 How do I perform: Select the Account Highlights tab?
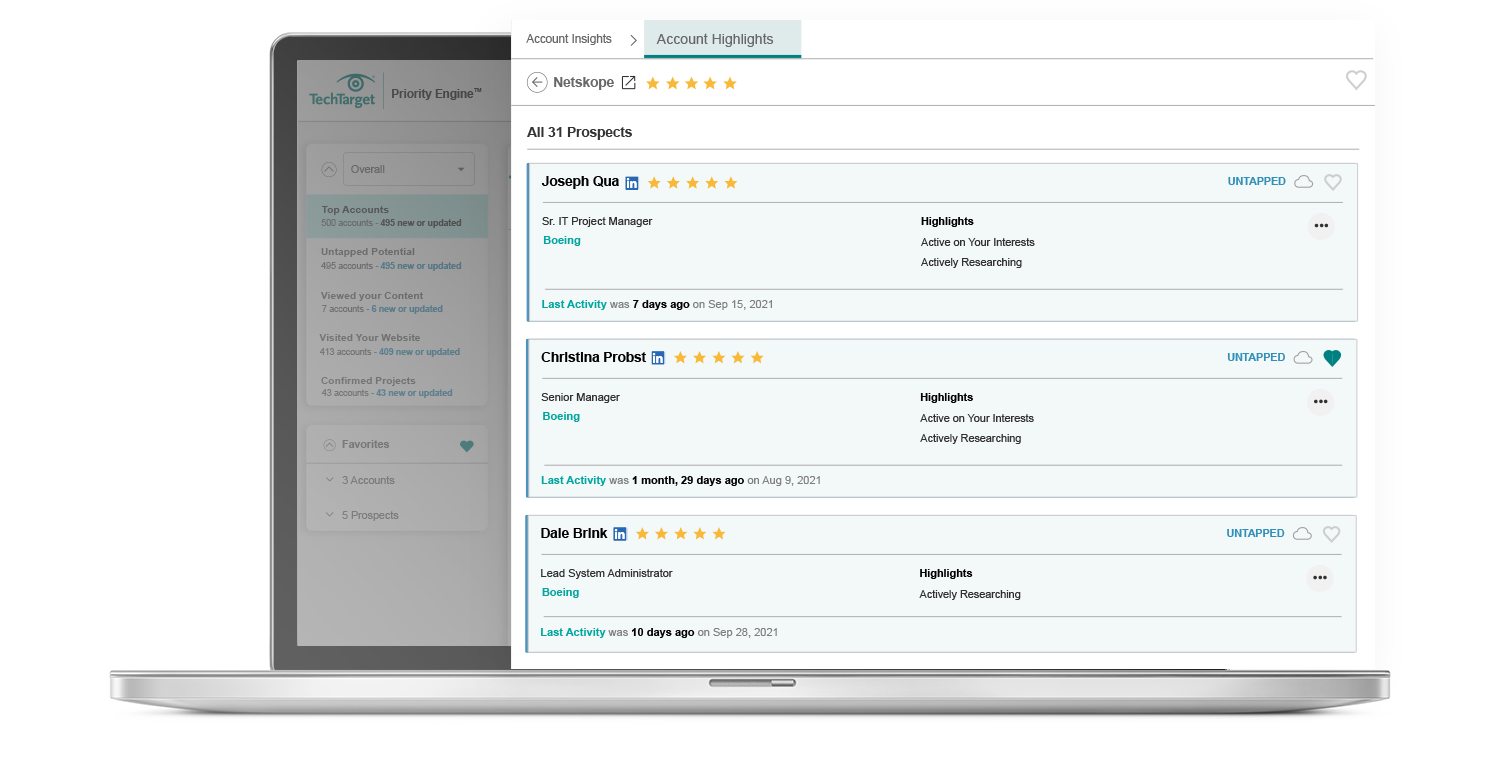(x=715, y=39)
